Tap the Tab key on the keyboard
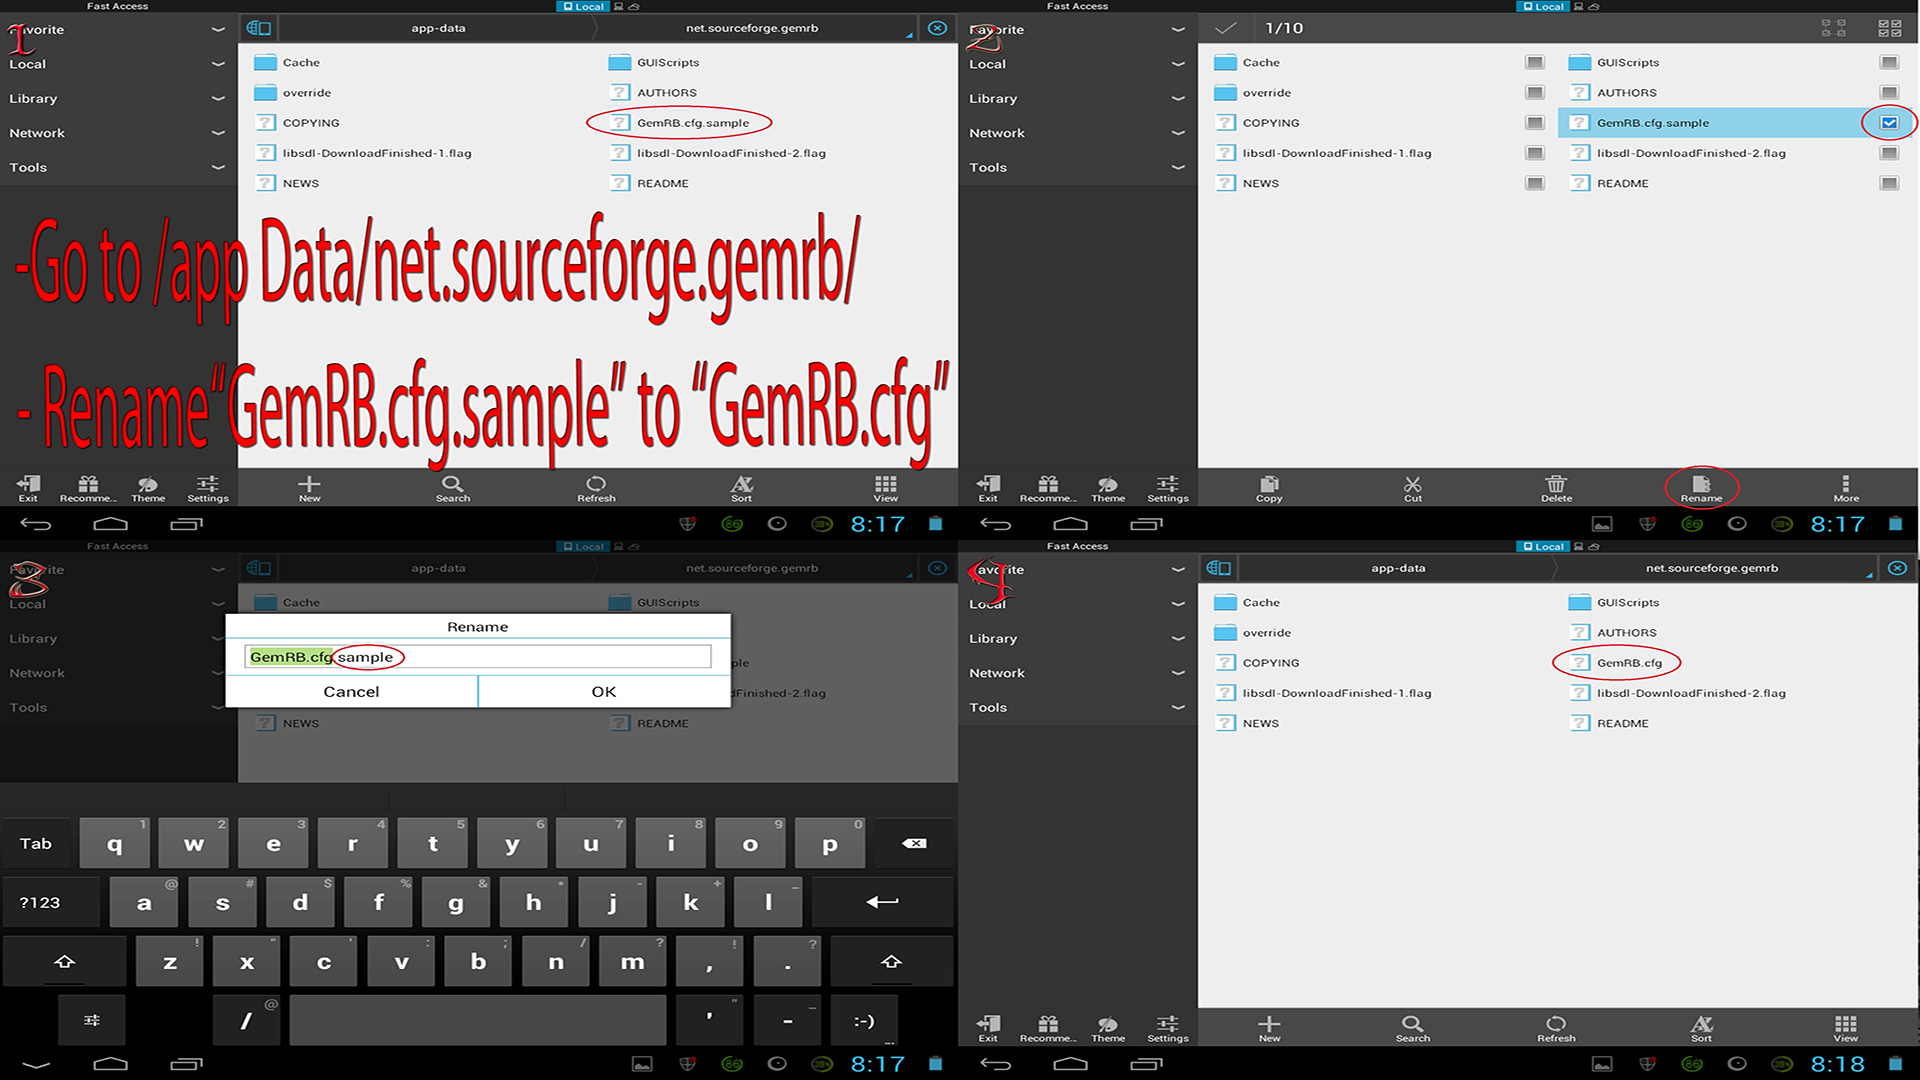This screenshot has width=1920, height=1080. 36,844
